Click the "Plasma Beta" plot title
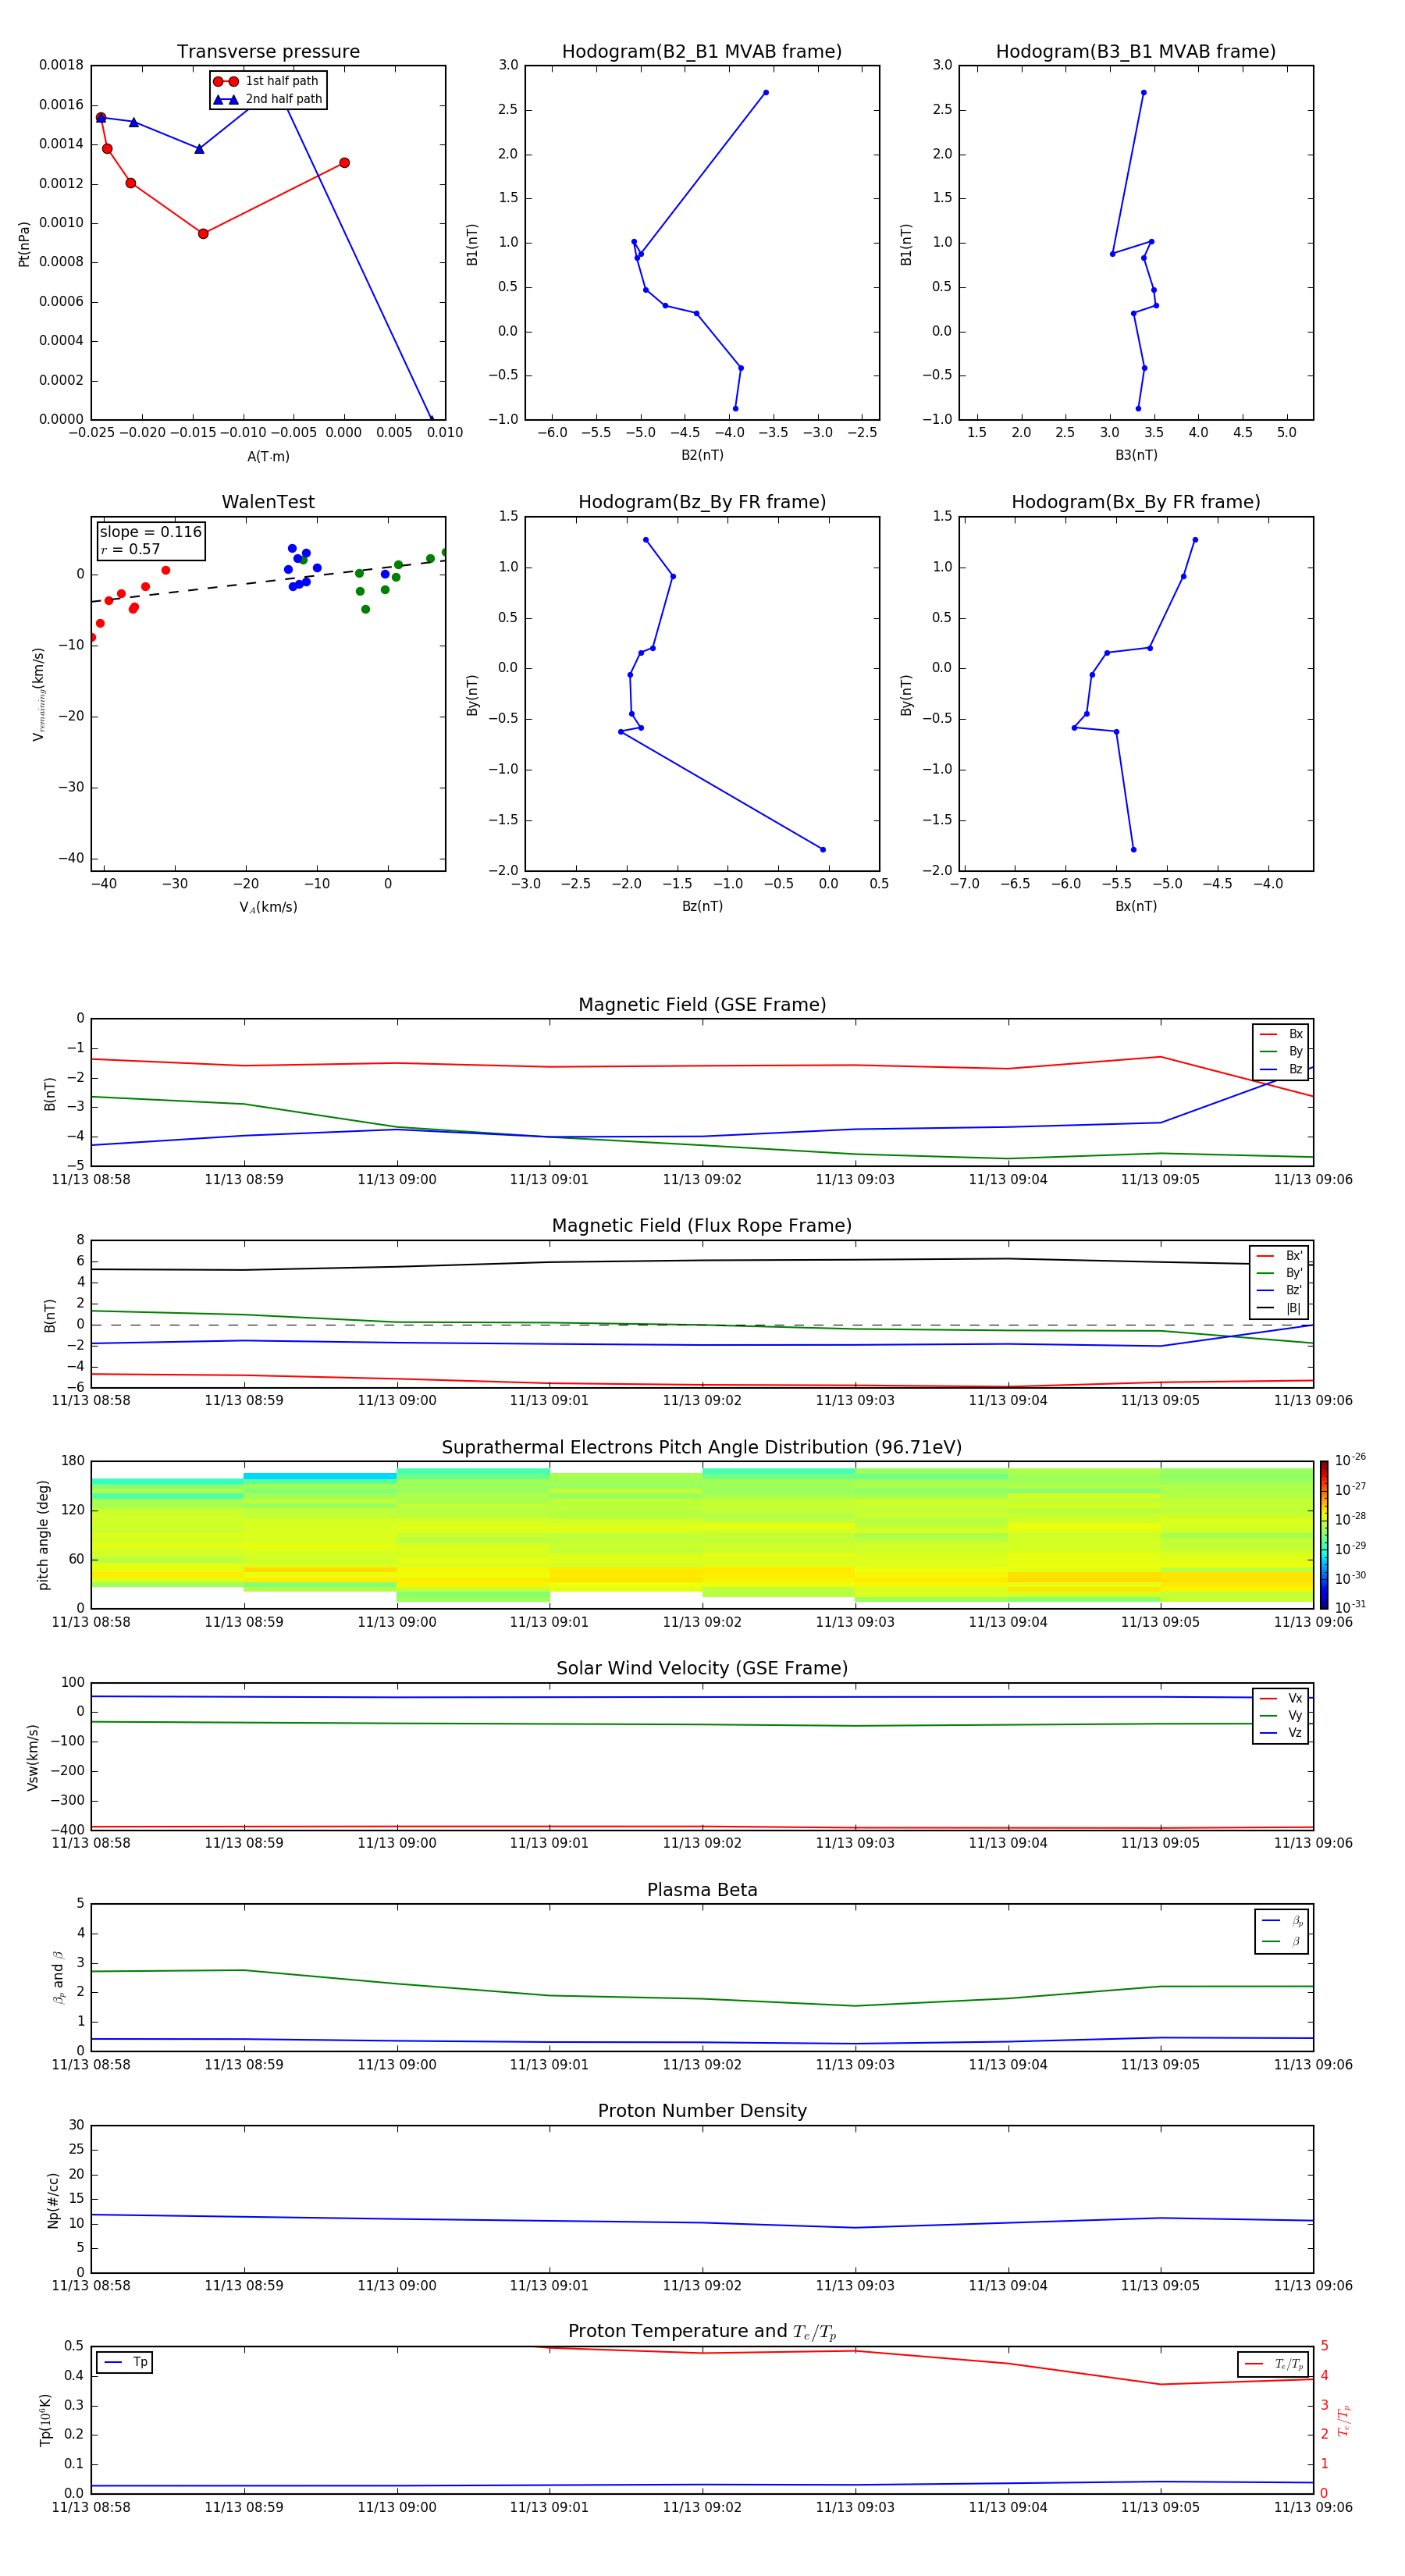 click(x=702, y=1891)
